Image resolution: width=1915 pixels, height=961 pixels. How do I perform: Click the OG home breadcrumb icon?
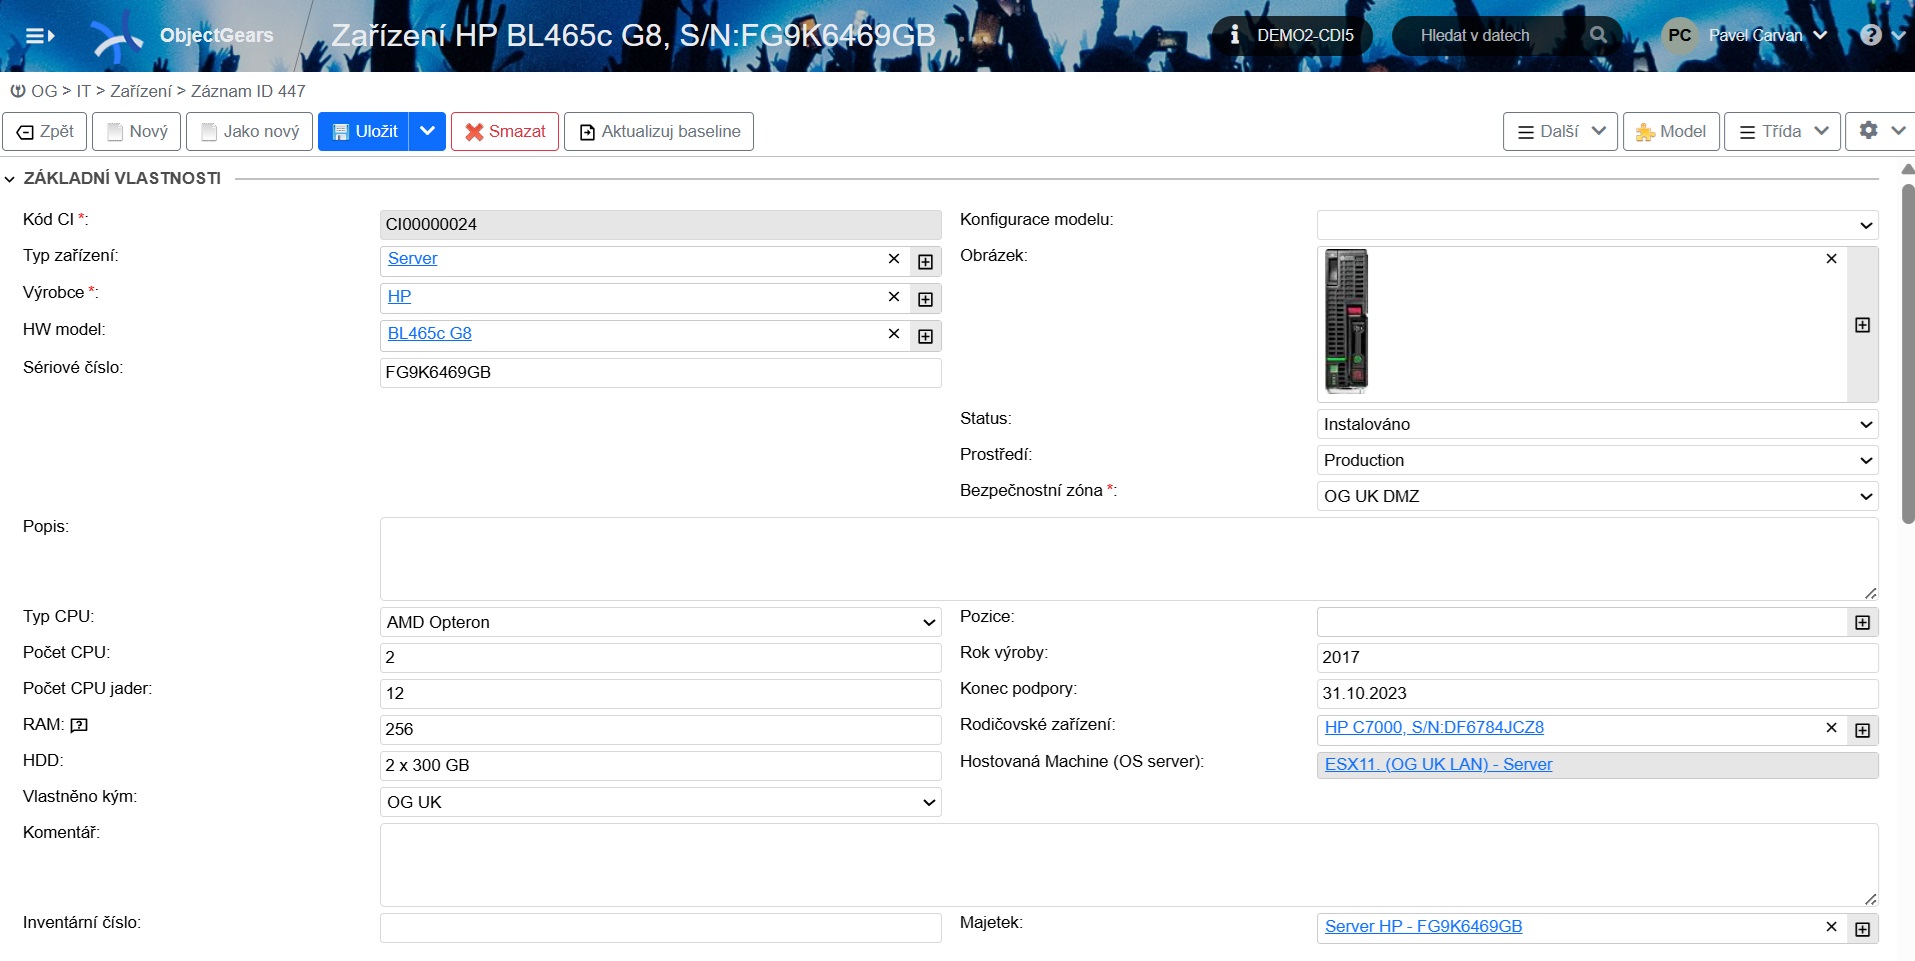tap(18, 91)
